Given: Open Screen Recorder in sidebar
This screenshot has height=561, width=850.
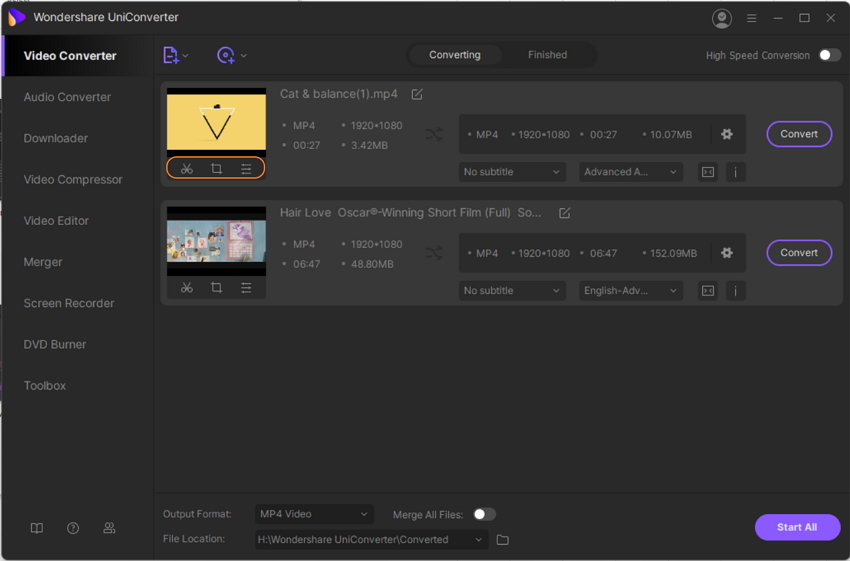Looking at the screenshot, I should [69, 303].
